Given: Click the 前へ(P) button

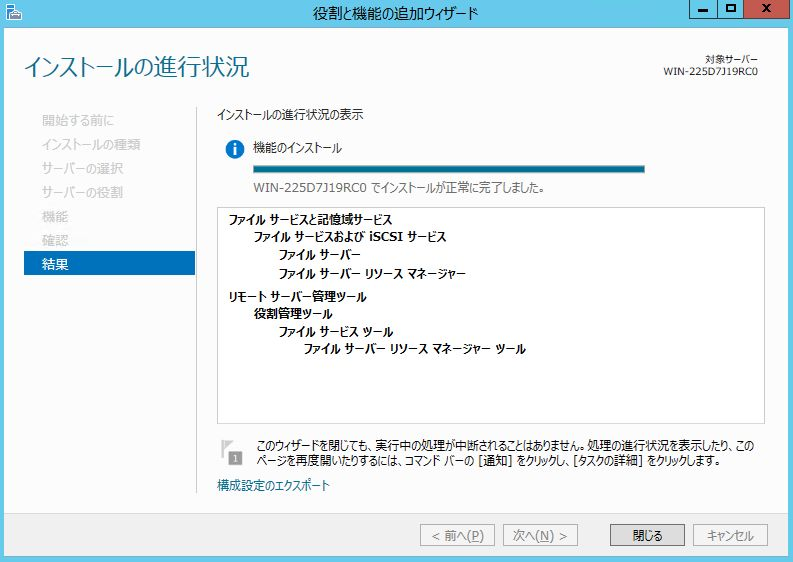Looking at the screenshot, I should (x=457, y=535).
